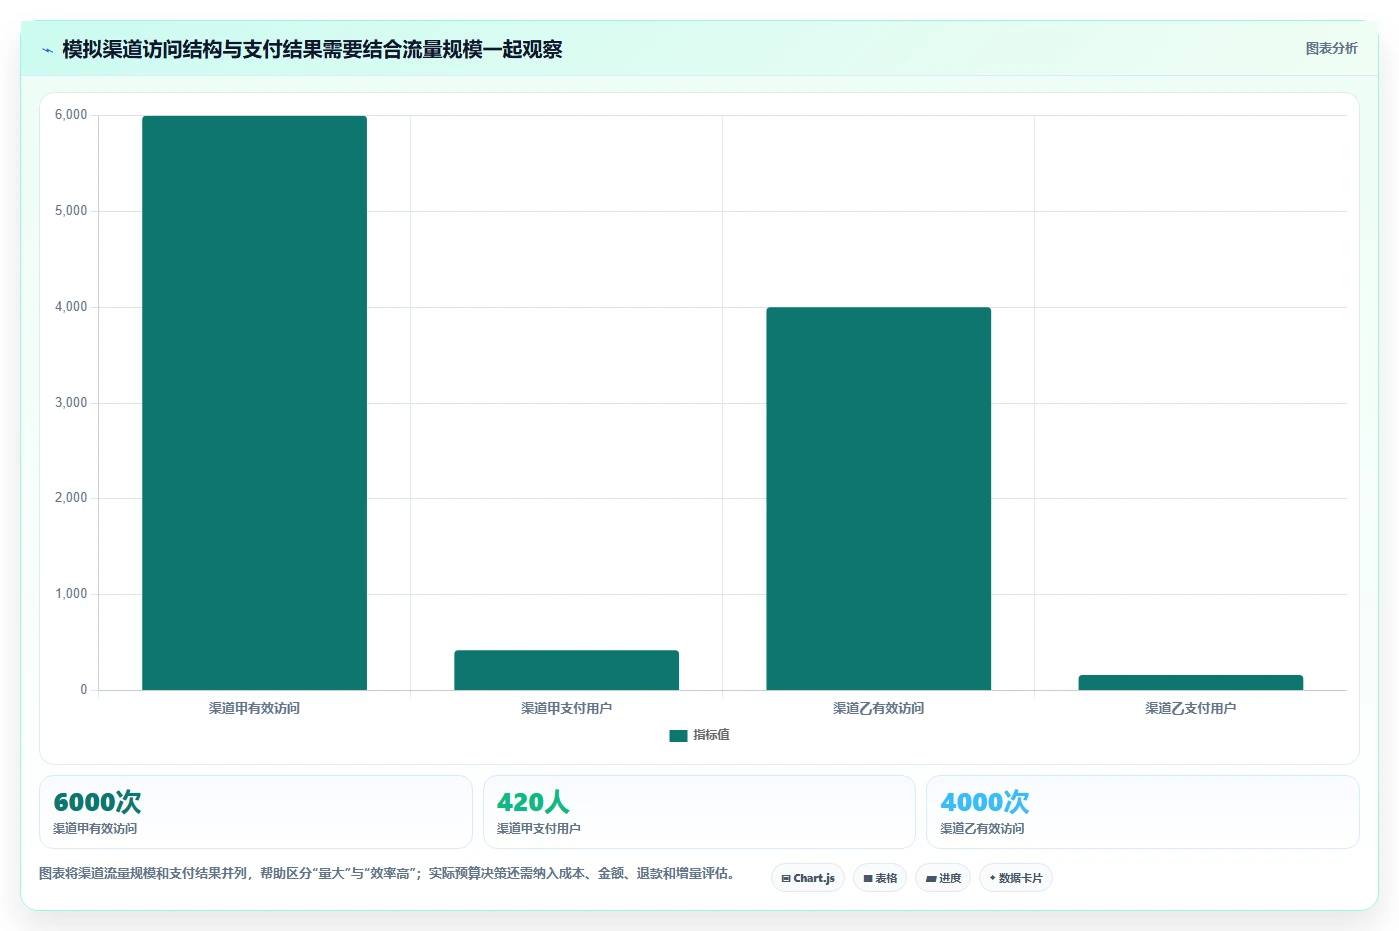Image resolution: width=1399 pixels, height=931 pixels.
Task: Open the 6000次 stat card
Action: [256, 812]
